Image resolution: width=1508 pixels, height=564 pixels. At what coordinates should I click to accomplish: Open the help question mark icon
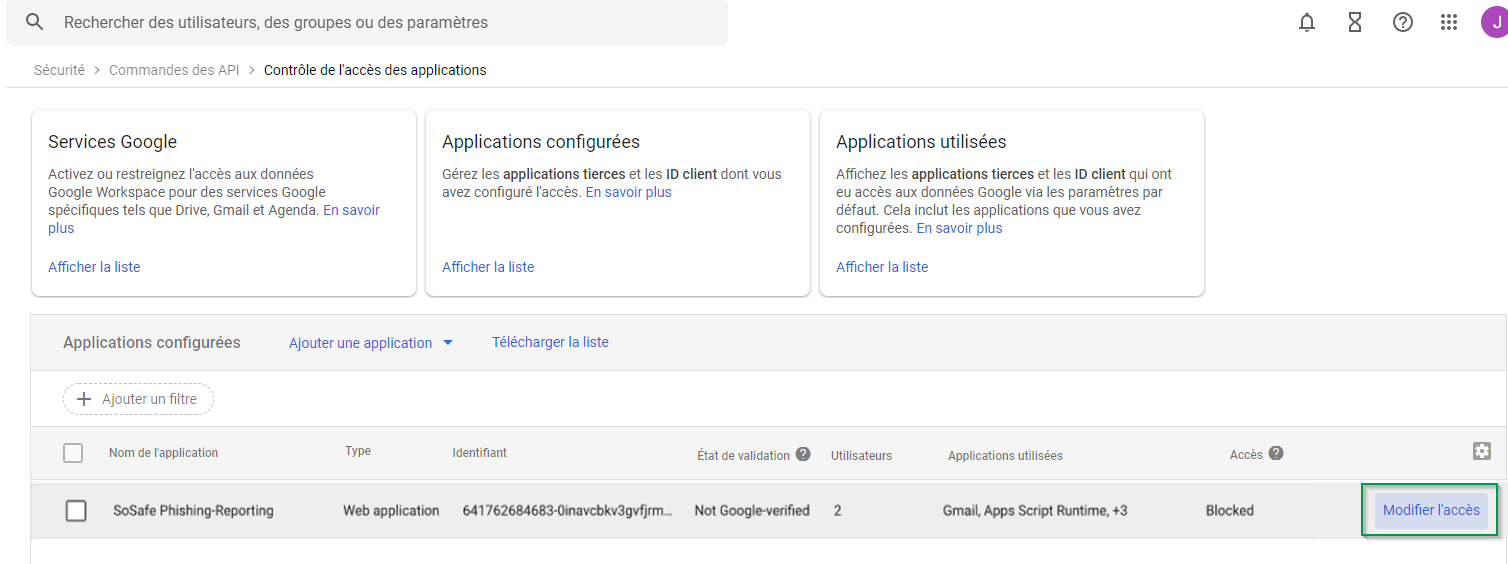[1403, 22]
